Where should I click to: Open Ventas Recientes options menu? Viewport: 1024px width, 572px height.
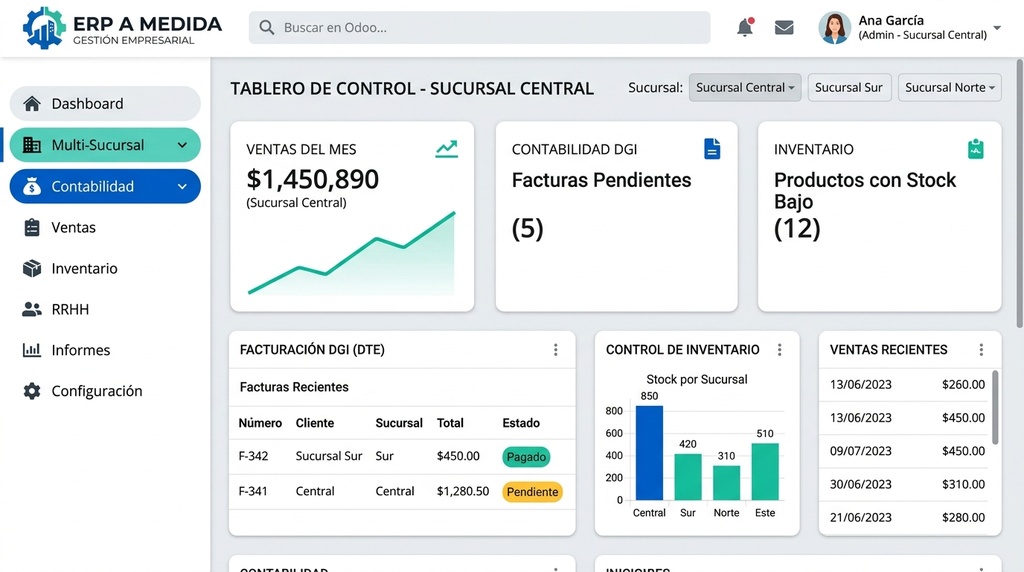pyautogui.click(x=981, y=350)
